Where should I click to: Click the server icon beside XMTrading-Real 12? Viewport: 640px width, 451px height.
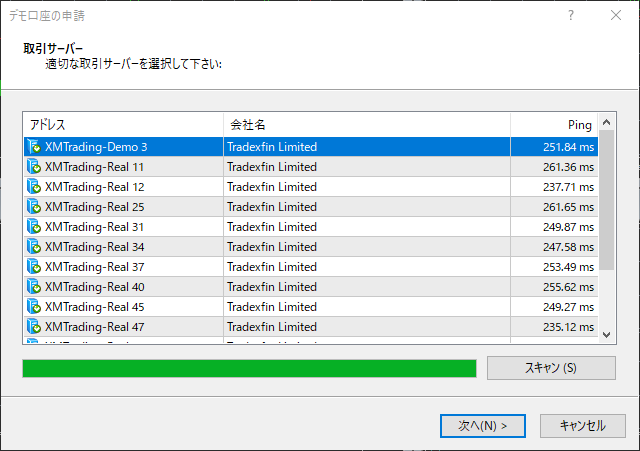point(34,187)
